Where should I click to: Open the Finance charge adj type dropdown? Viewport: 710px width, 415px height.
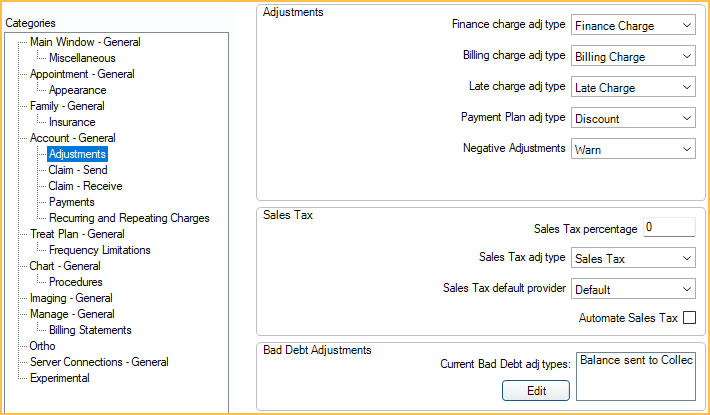634,25
